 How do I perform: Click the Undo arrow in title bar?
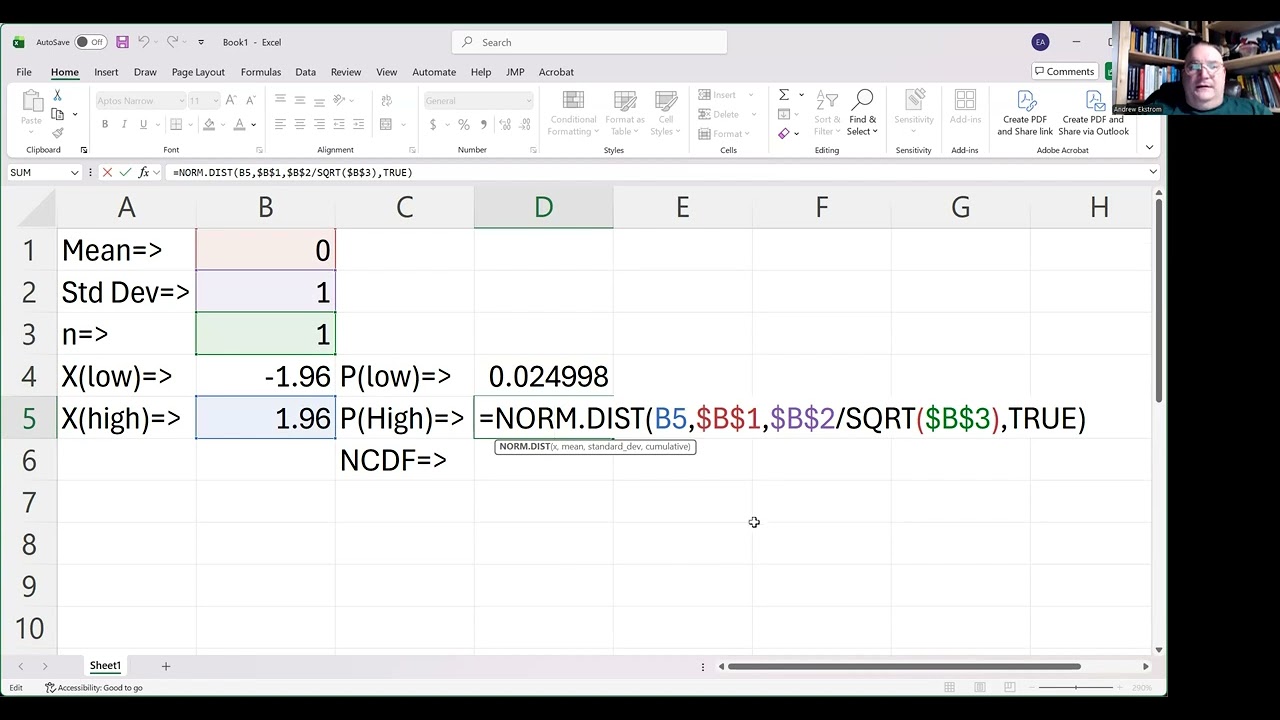pos(143,42)
